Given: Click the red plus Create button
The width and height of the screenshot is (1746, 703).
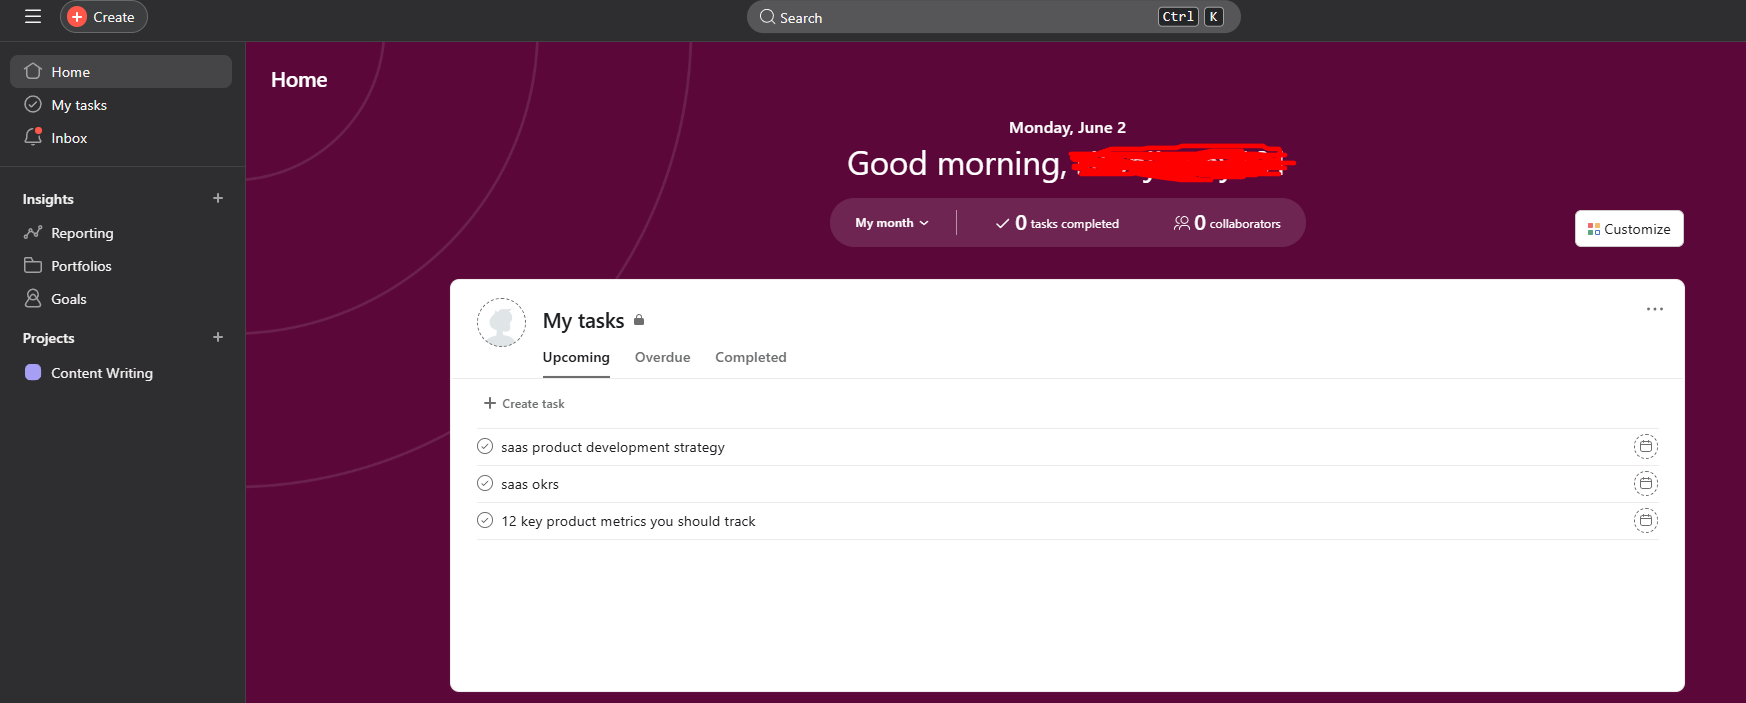Looking at the screenshot, I should 103,17.
